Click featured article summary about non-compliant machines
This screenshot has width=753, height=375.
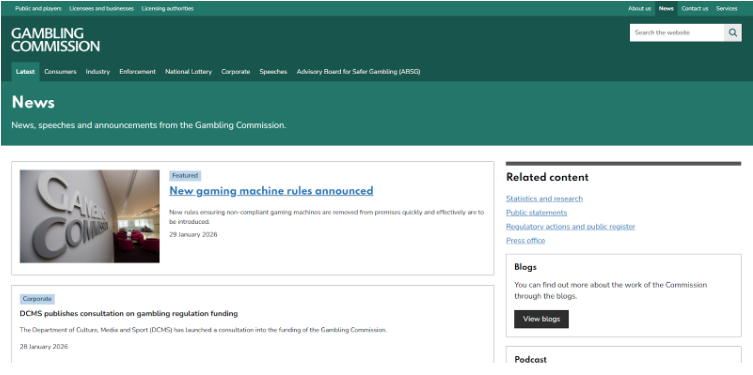point(327,217)
